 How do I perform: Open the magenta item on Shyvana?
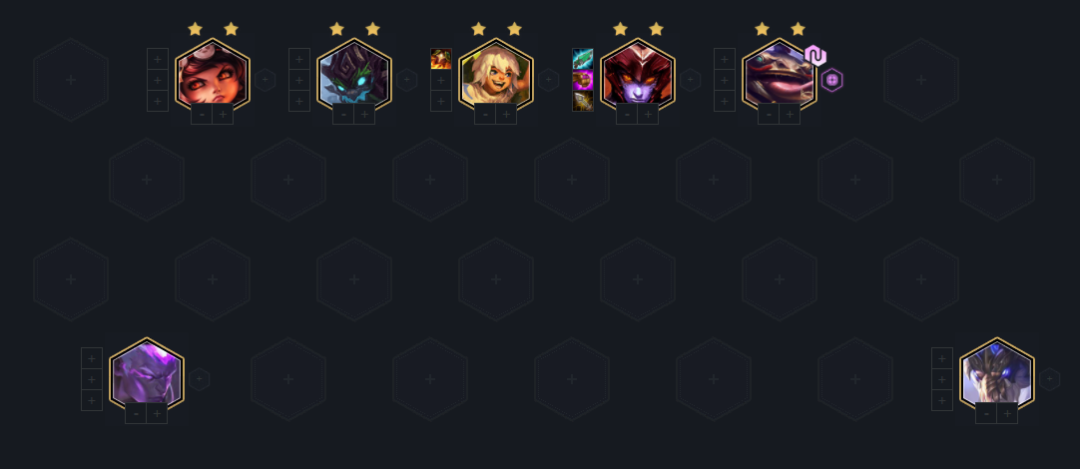point(583,80)
